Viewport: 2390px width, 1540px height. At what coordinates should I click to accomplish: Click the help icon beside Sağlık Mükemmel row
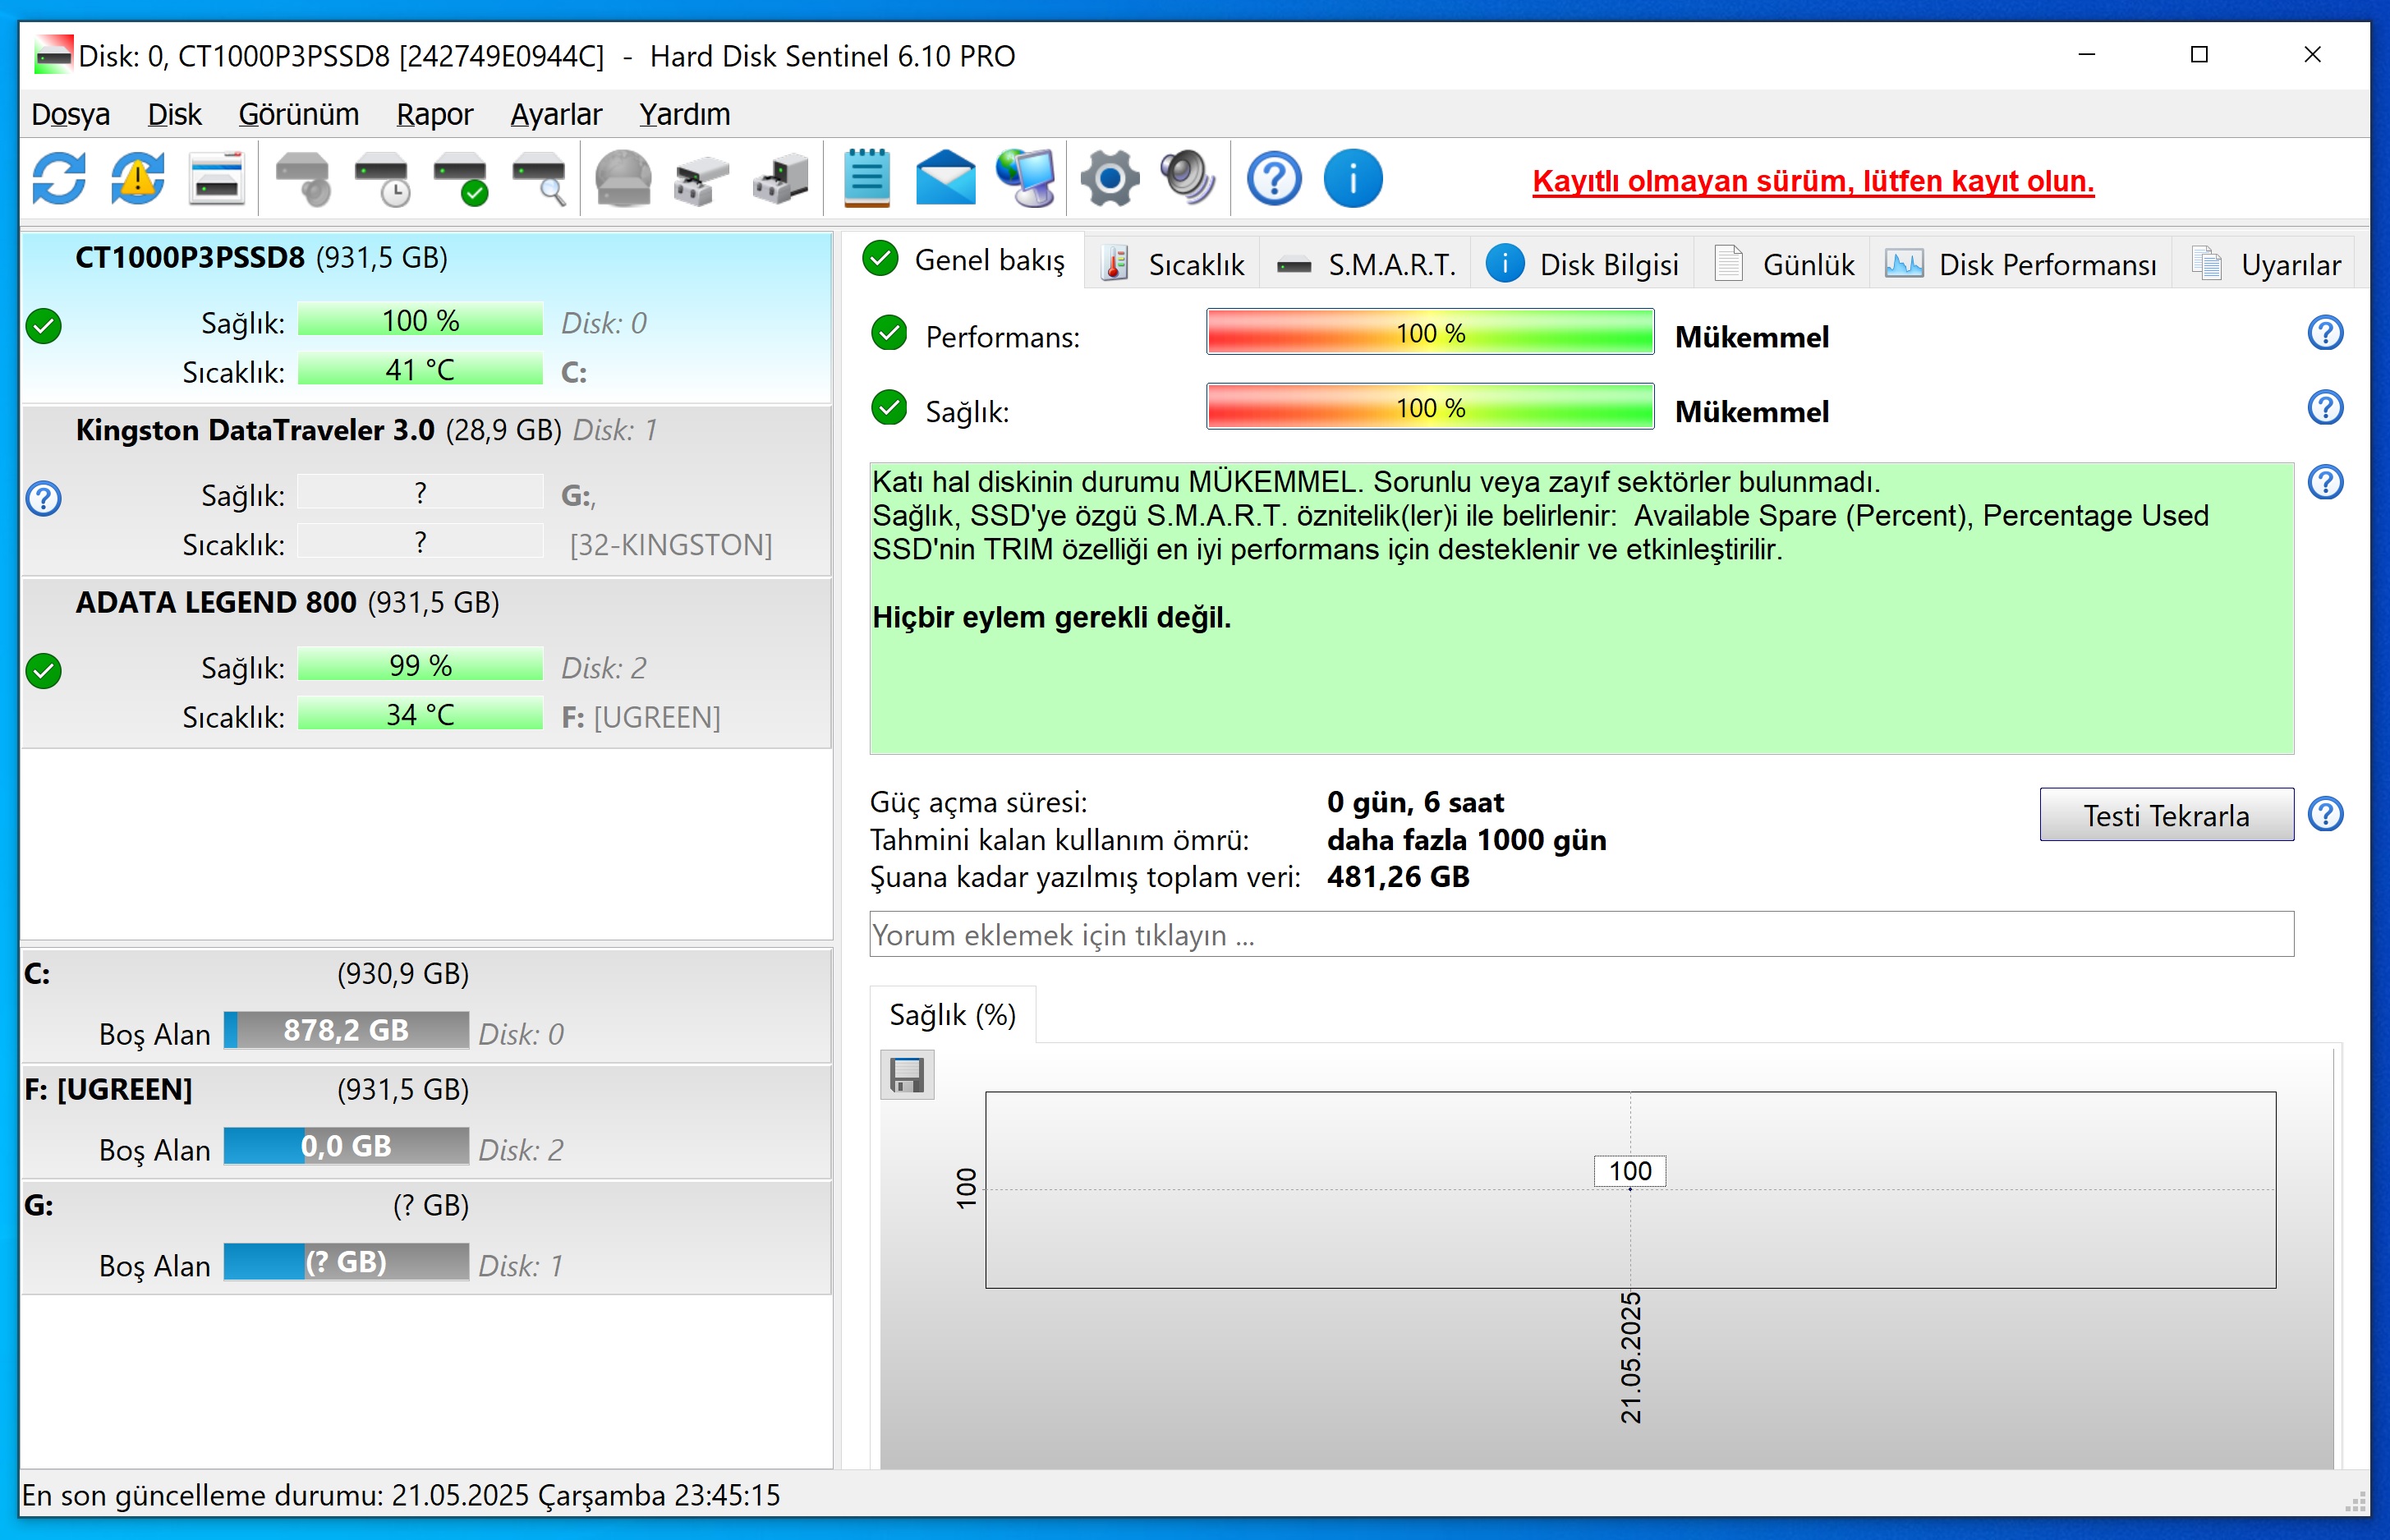pyautogui.click(x=2325, y=408)
